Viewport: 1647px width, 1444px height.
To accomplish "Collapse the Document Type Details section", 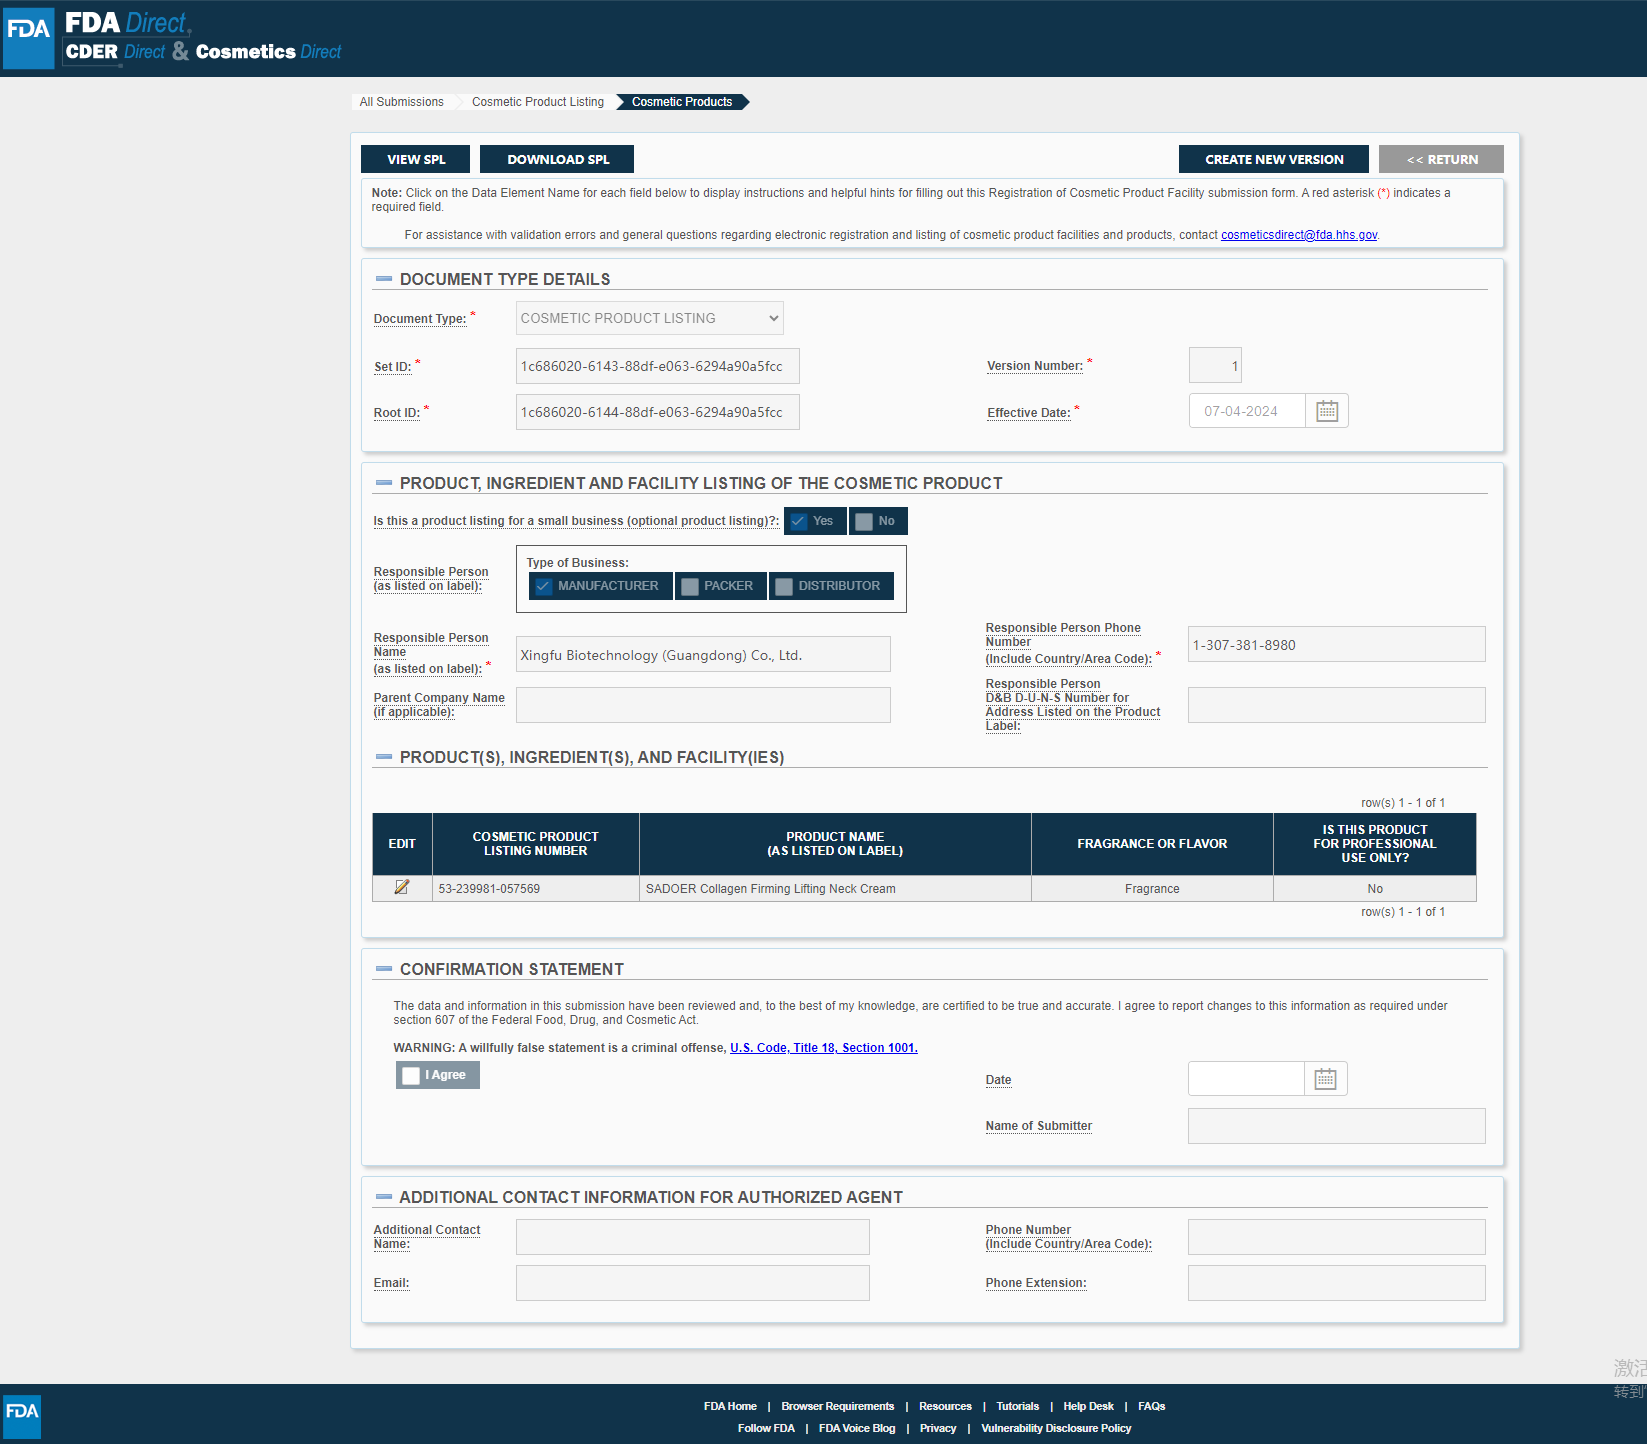I will tap(383, 279).
